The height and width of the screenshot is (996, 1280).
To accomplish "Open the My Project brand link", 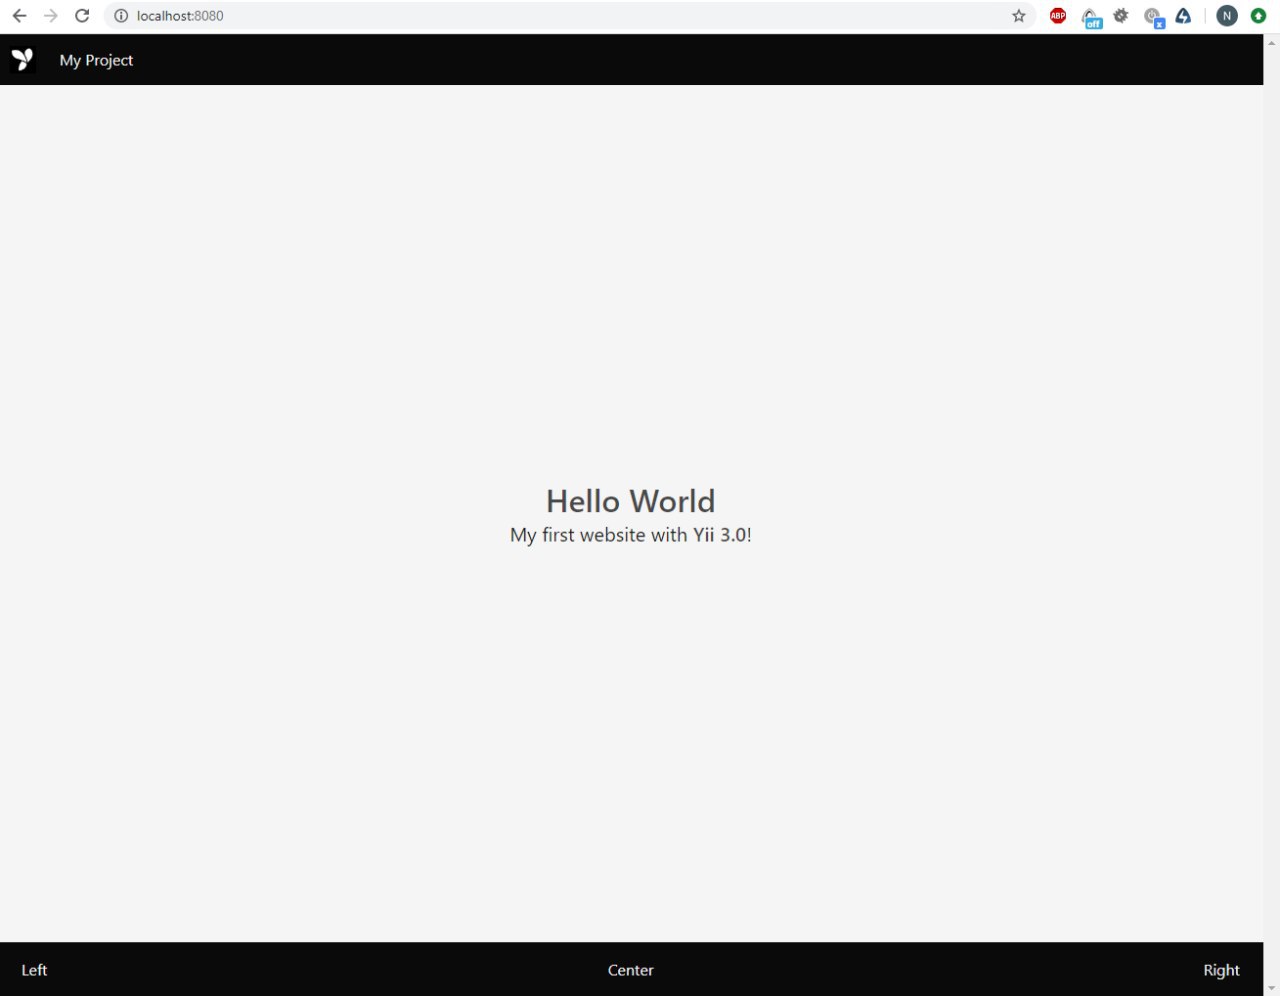I will point(96,60).
